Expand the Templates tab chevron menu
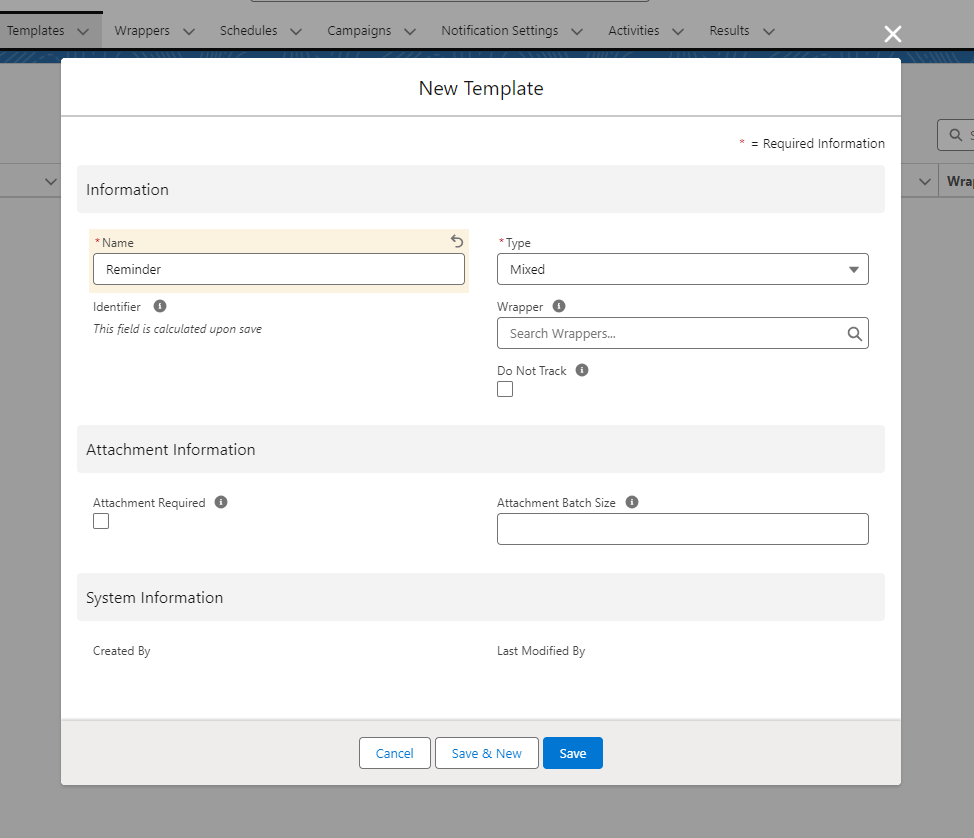The height and width of the screenshot is (838, 974). coord(83,32)
